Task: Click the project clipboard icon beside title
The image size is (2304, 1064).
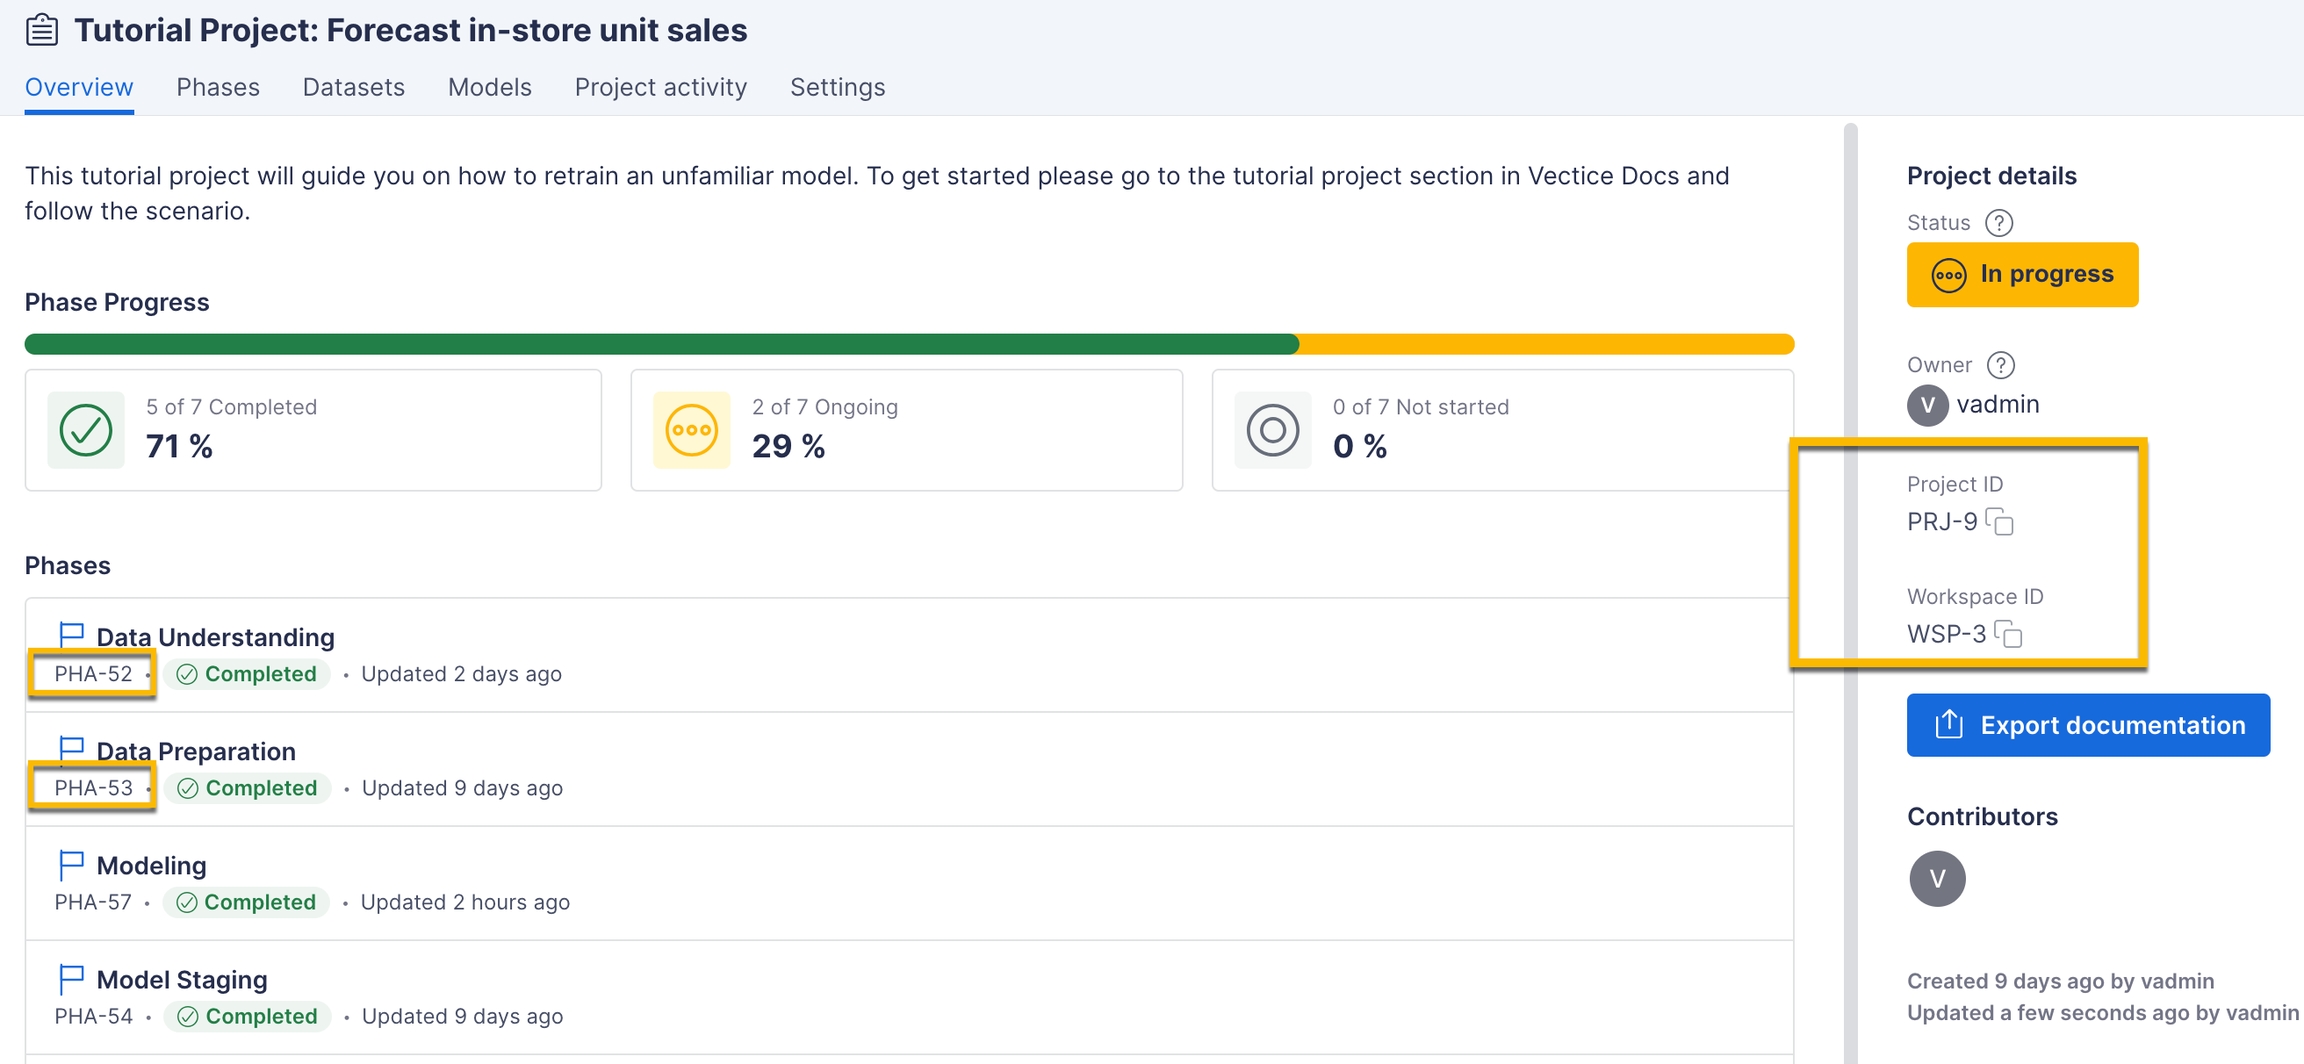Action: tap(42, 30)
